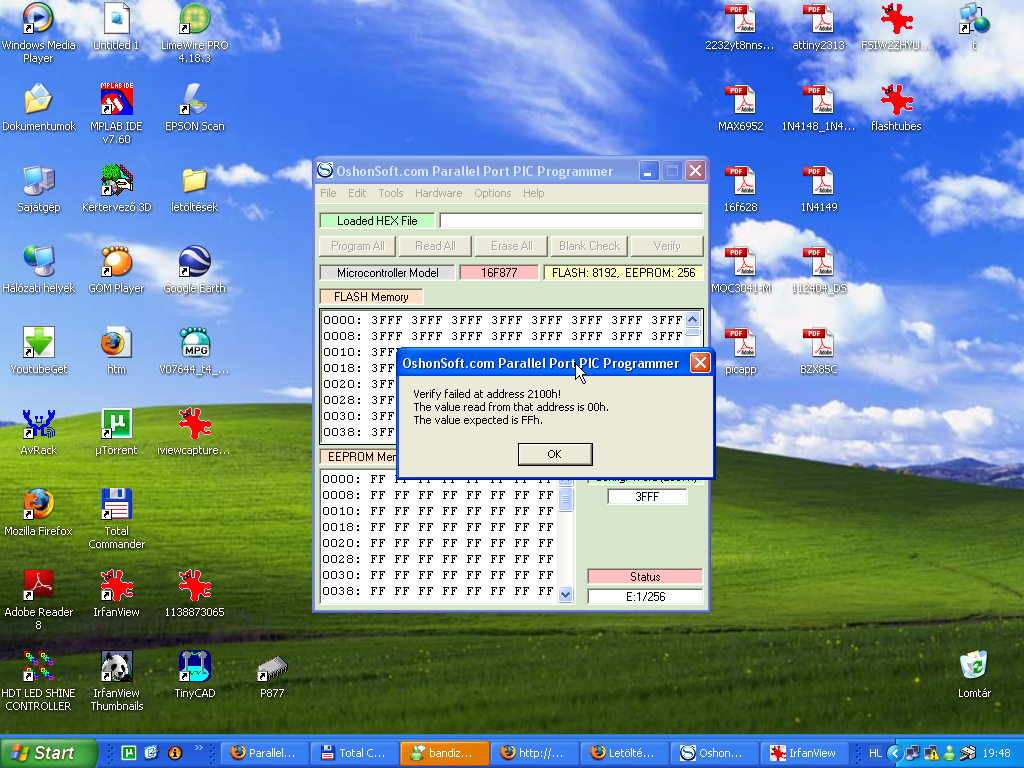Launch AvRack shortcut

[x=39, y=432]
